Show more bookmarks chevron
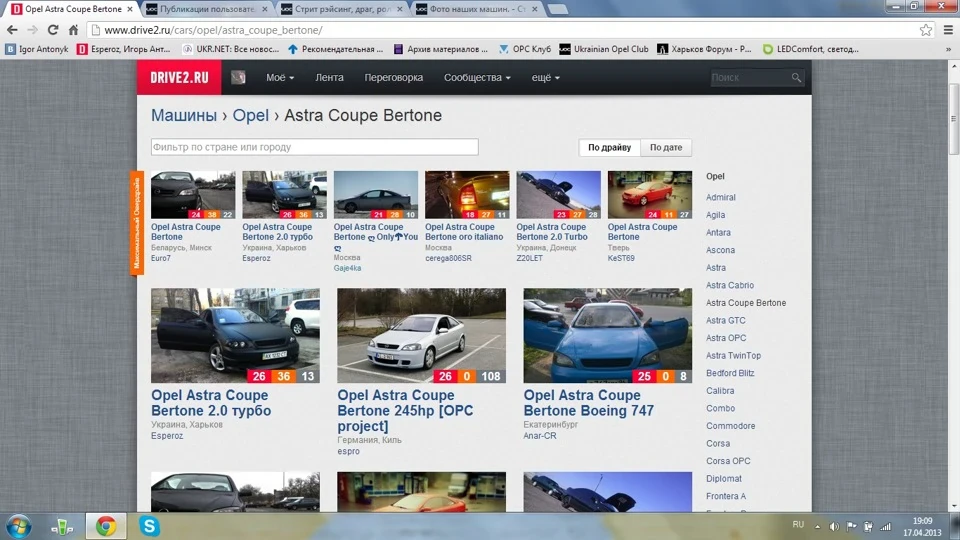The width and height of the screenshot is (960, 540). 948,49
